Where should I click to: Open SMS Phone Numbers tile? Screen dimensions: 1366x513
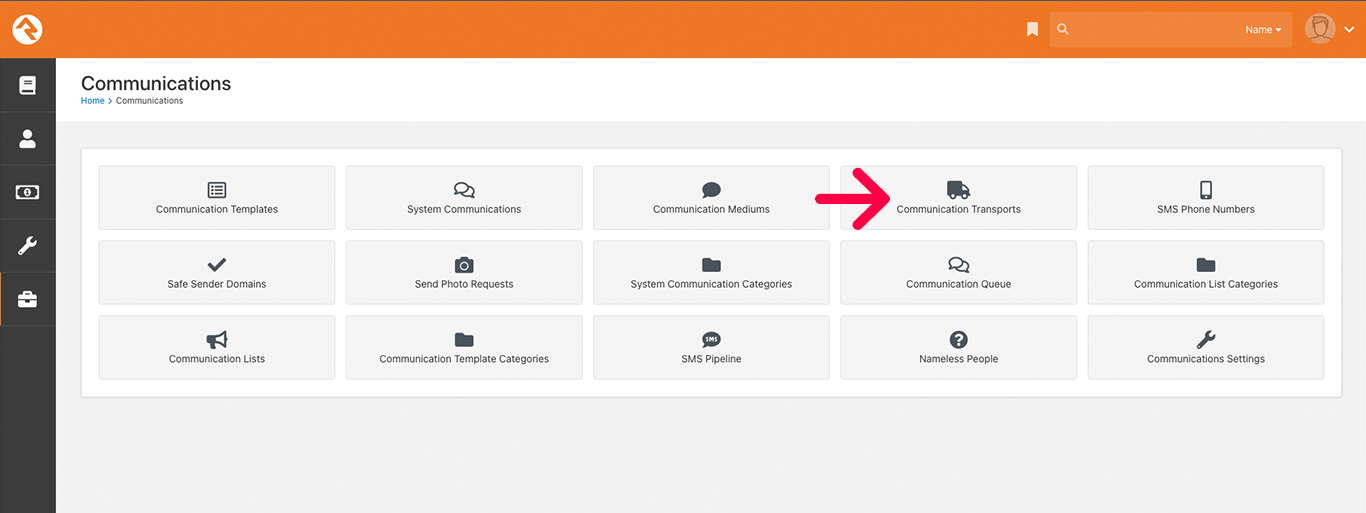point(1206,198)
